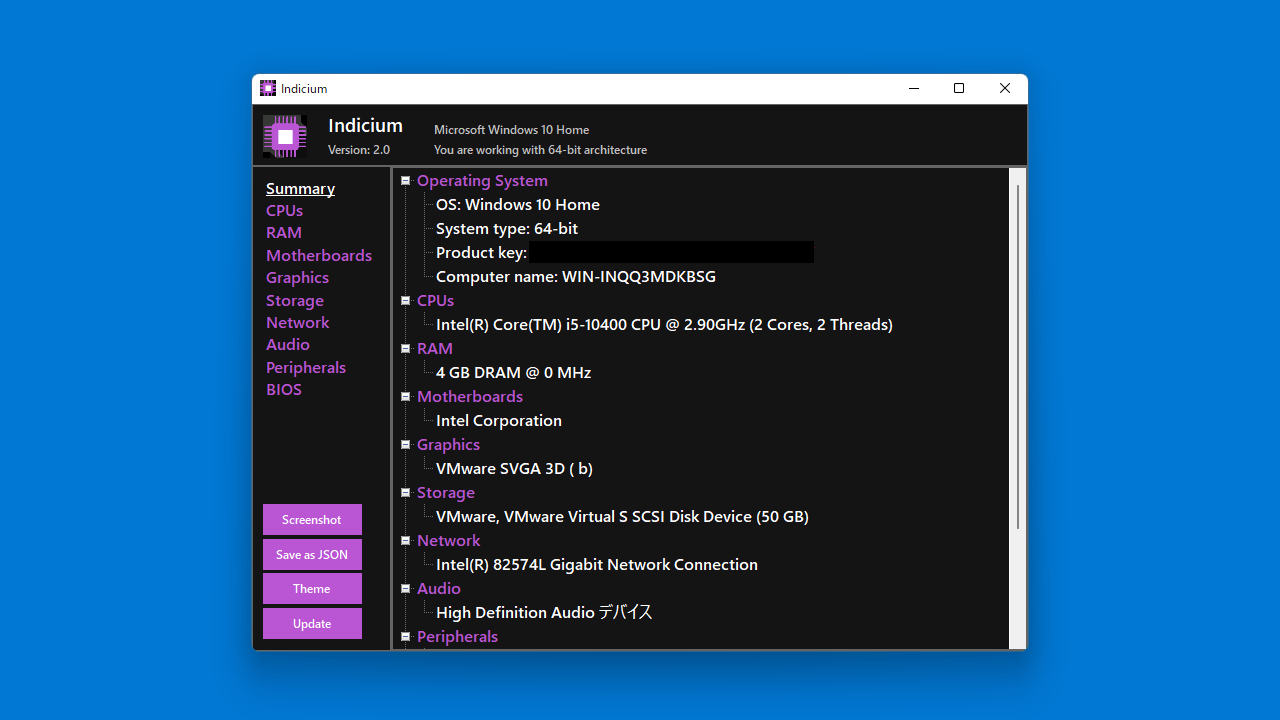Open the CPUs sidebar section
Image resolution: width=1280 pixels, height=720 pixels.
(284, 211)
